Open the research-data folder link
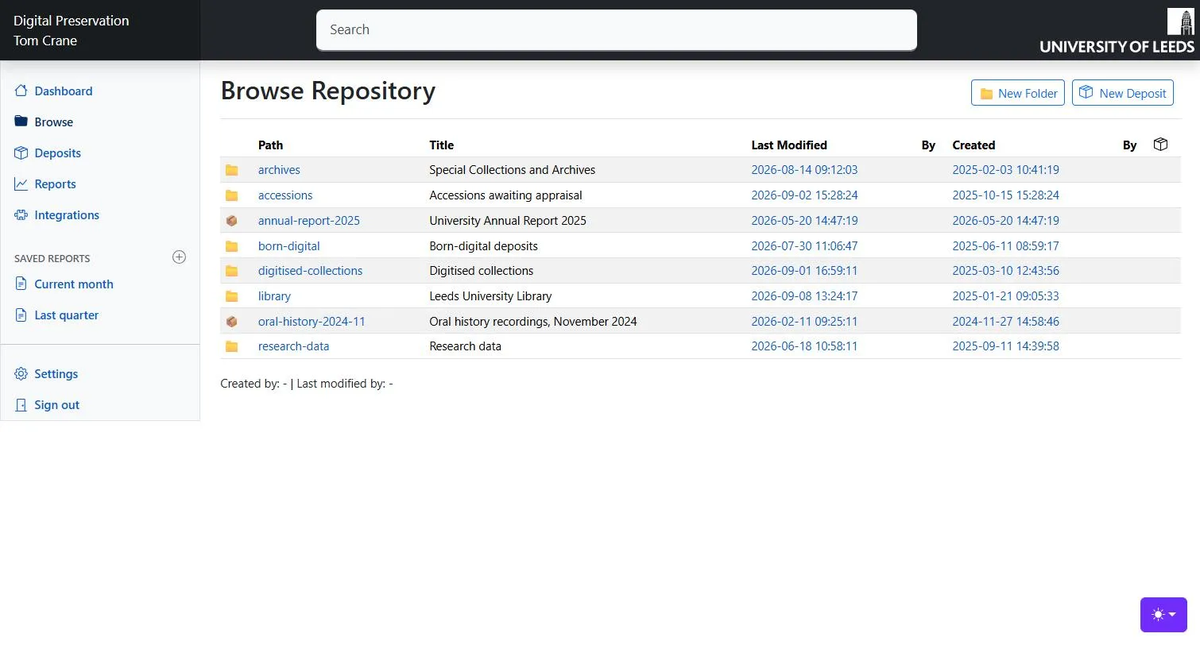Screen dimensions: 1200x645 (x=293, y=346)
